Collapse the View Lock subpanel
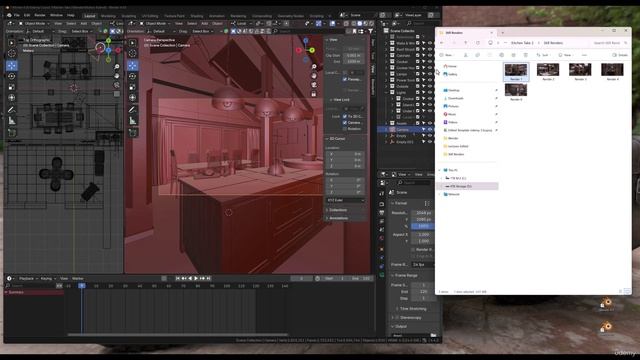 (x=331, y=100)
